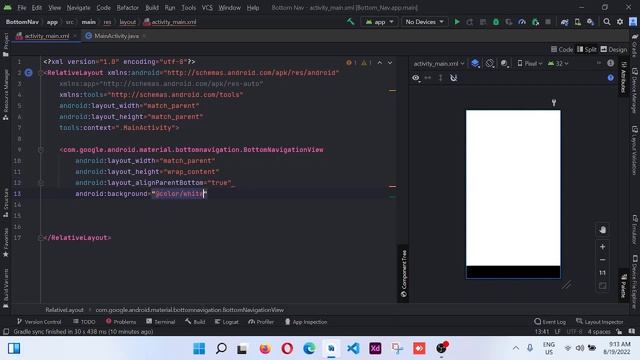The width and height of the screenshot is (640, 360).
Task: Open the Profile app gauge icon
Action: click(x=522, y=22)
